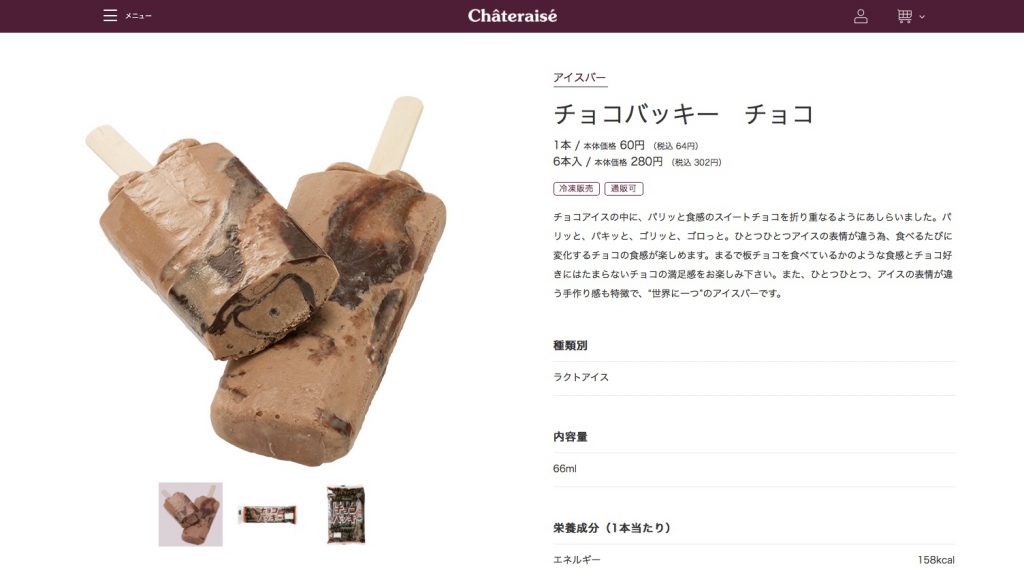
Task: Click the product title チョコバッキー チョコ
Action: tap(684, 114)
